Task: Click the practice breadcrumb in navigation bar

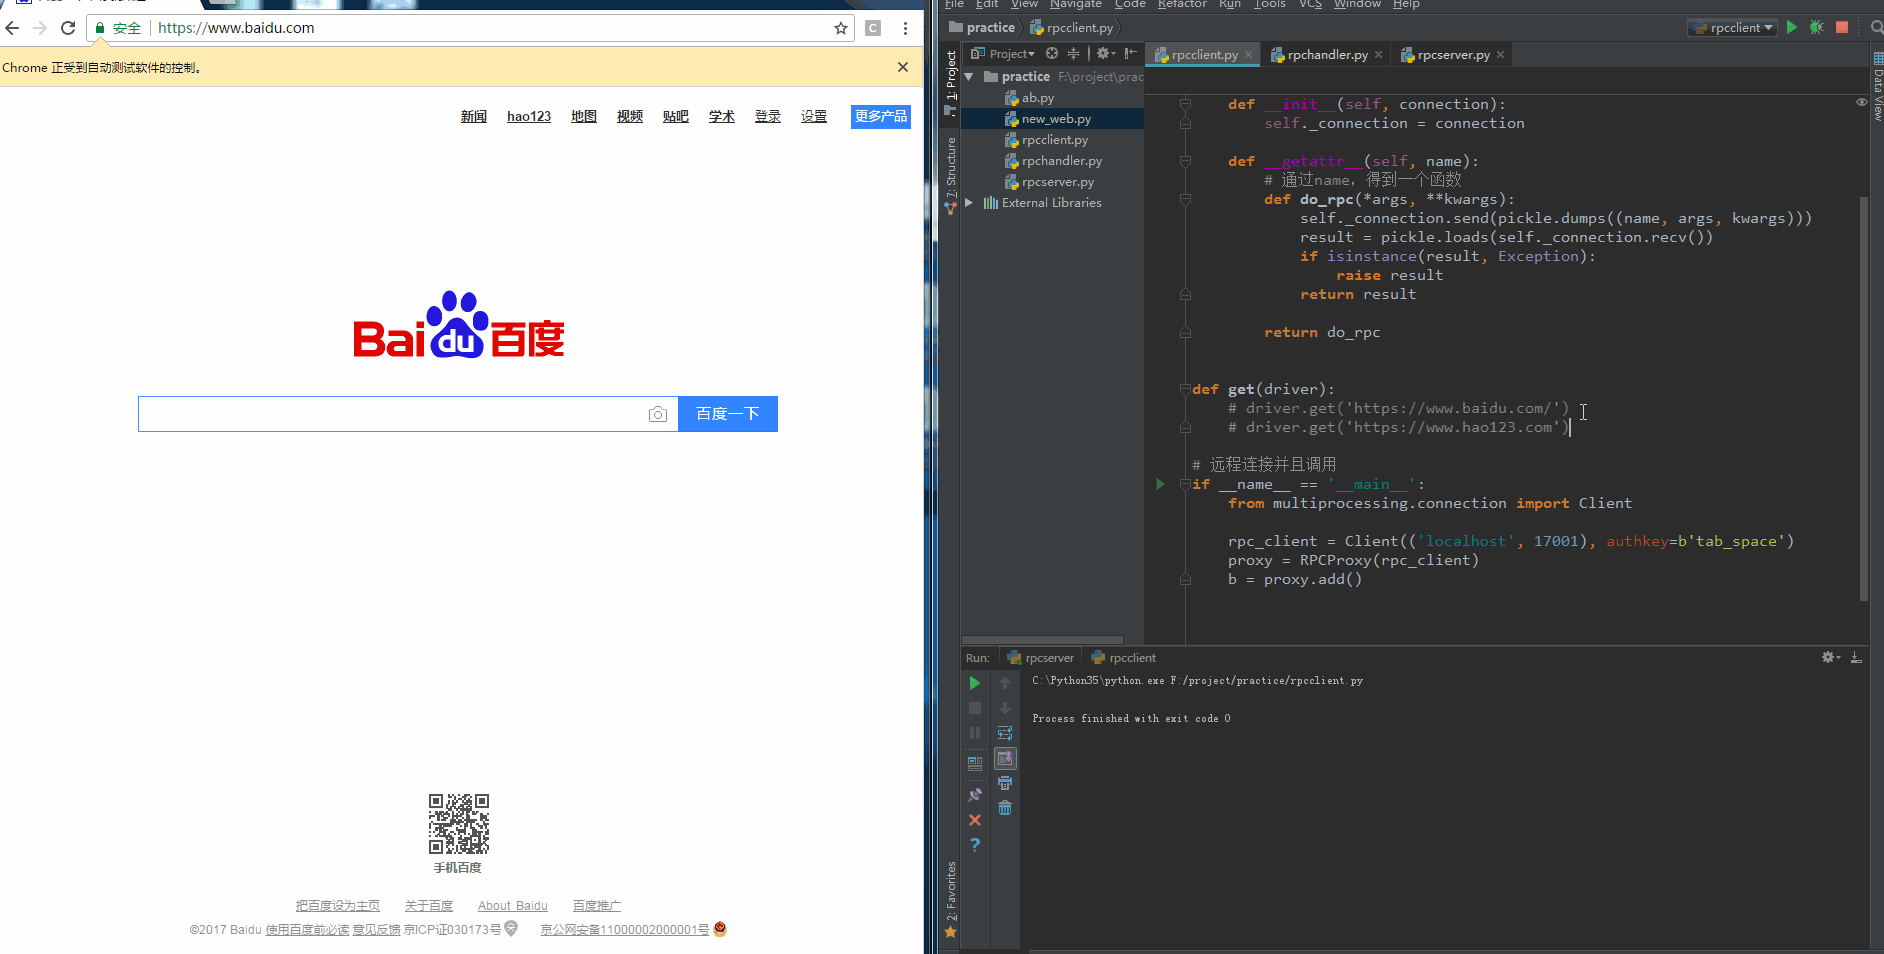Action: 982,28
